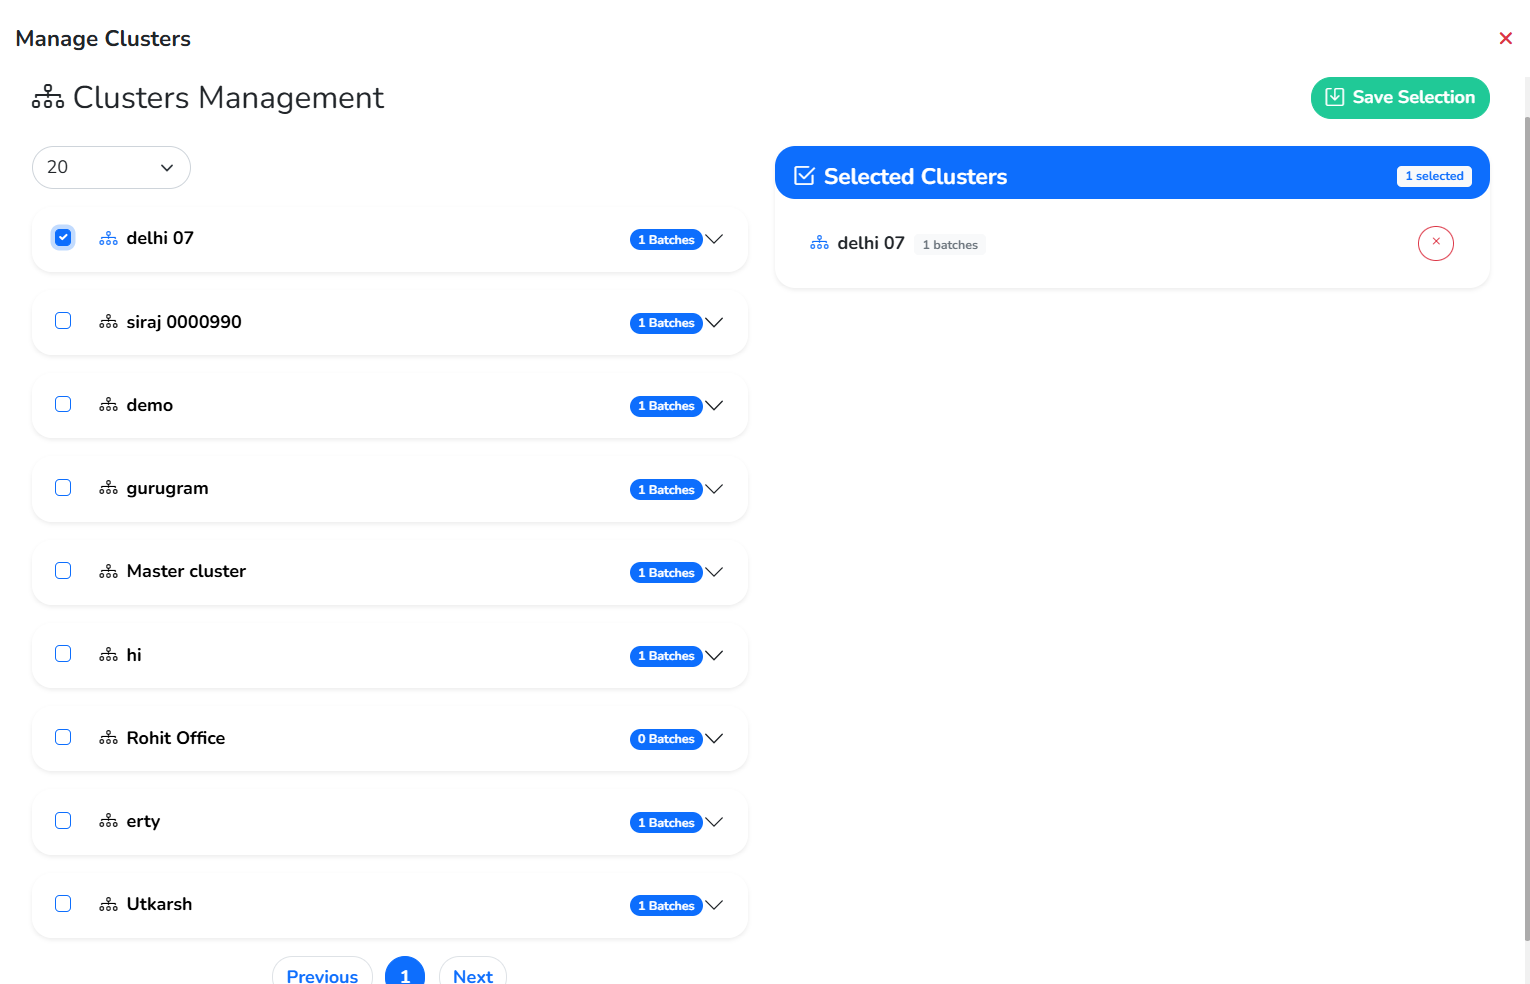Screen dimensions: 1530x984
Task: Click the cluster icon beside gurugram
Action: (108, 488)
